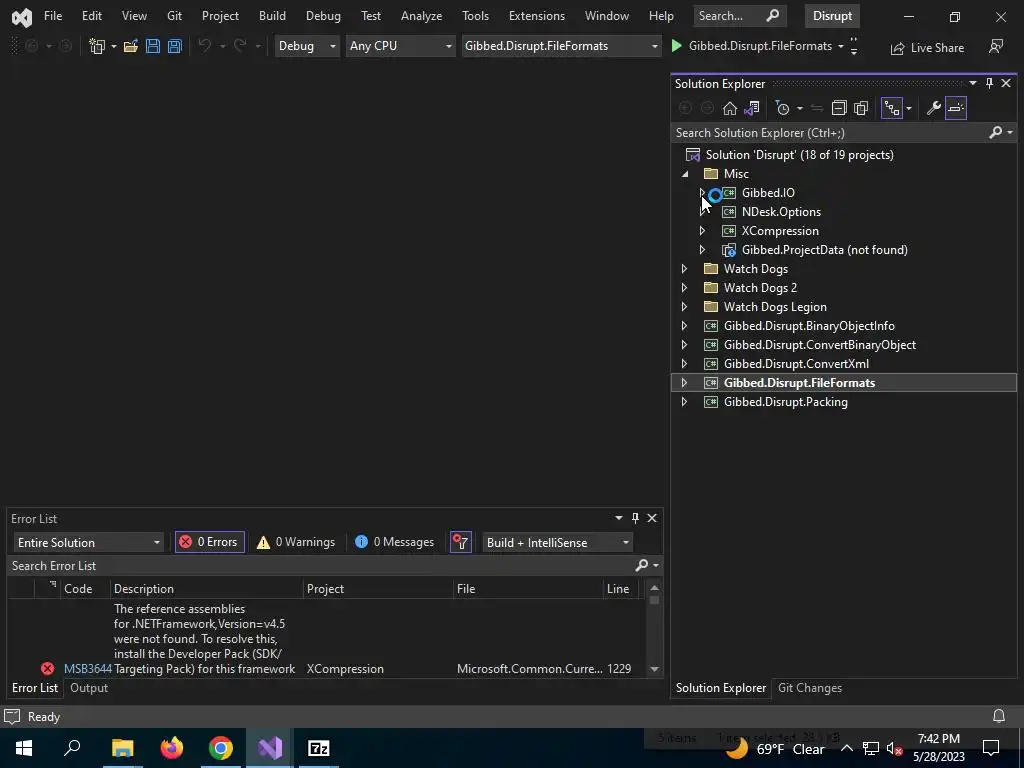Open the Git menu
The image size is (1024, 768).
[174, 16]
